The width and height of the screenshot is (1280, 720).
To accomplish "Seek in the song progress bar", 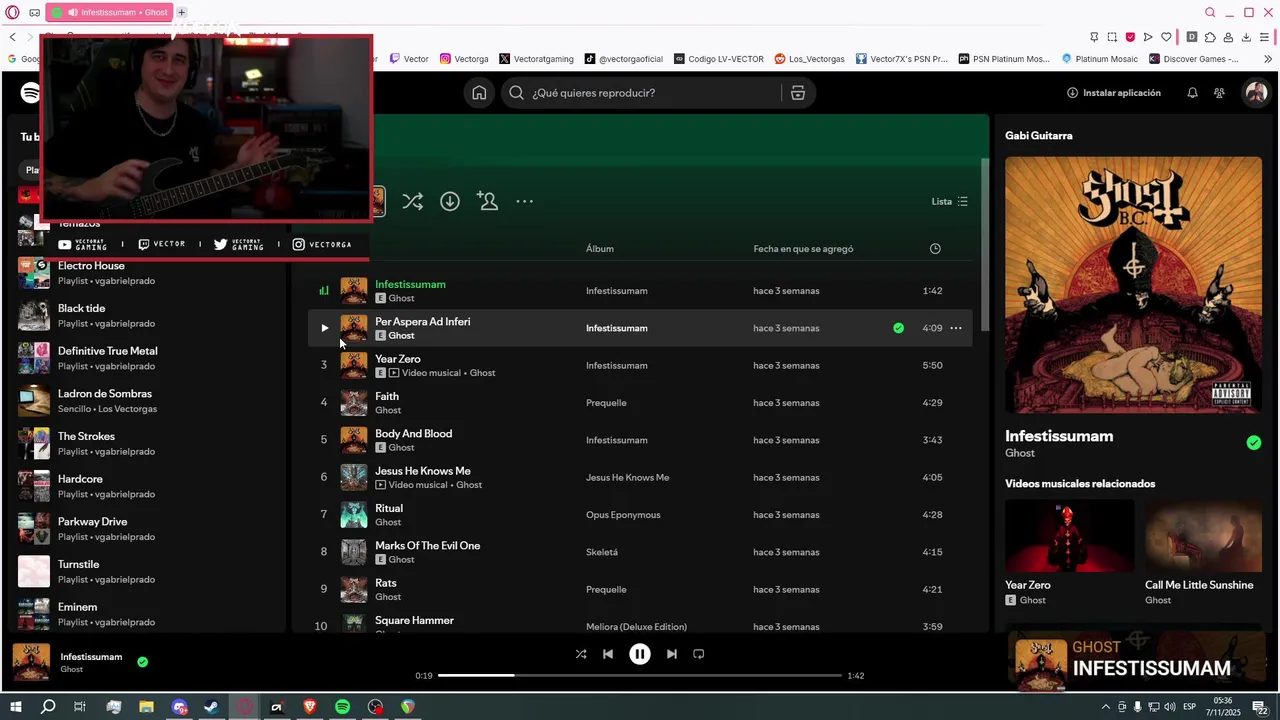I will point(640,676).
